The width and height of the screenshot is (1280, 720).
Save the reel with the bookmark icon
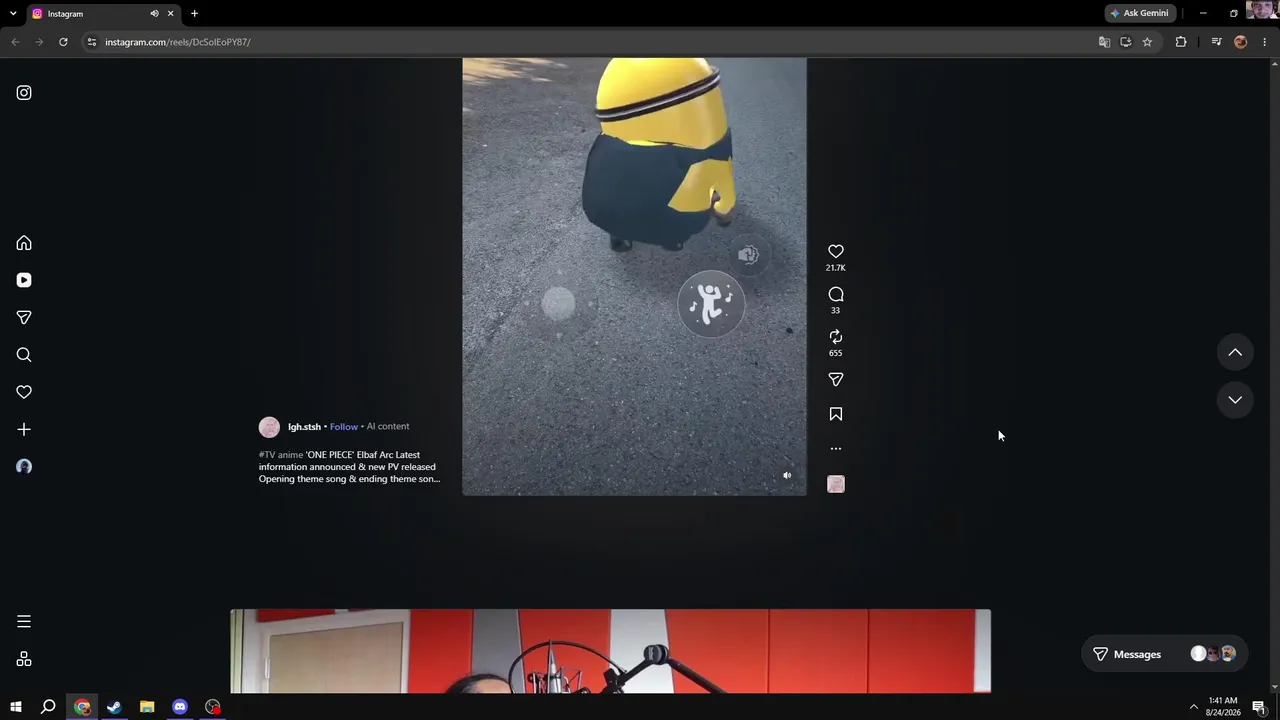[x=836, y=414]
